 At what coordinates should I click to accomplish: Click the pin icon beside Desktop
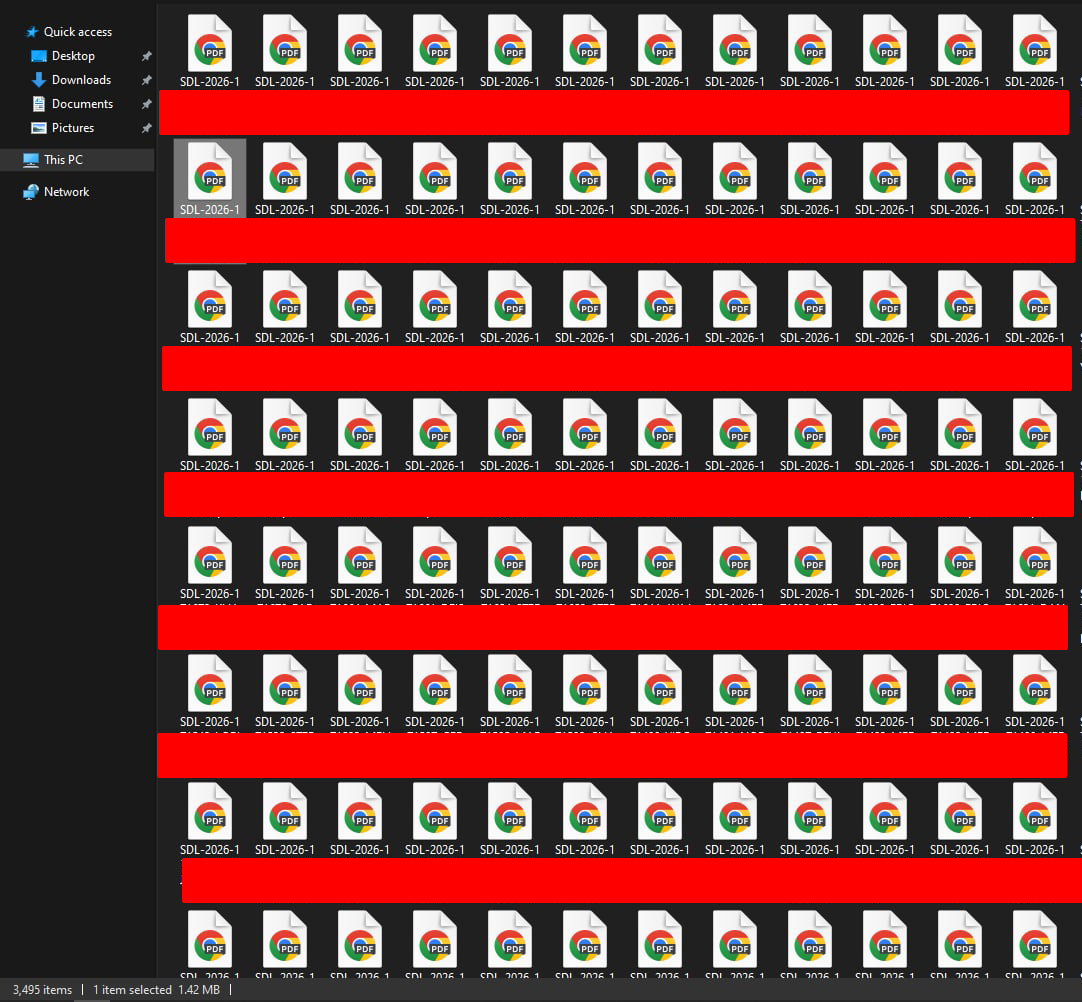click(146, 56)
